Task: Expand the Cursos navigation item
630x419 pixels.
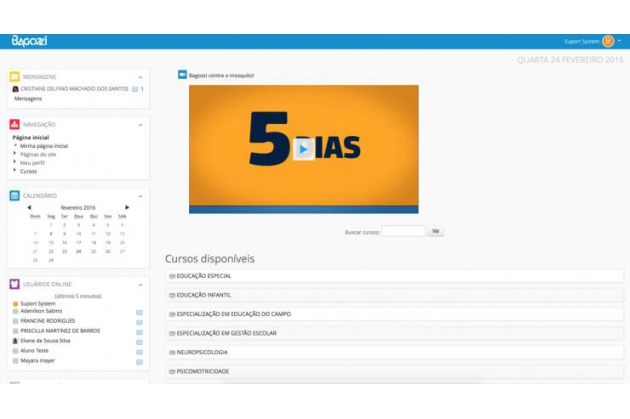Action: coord(16,171)
